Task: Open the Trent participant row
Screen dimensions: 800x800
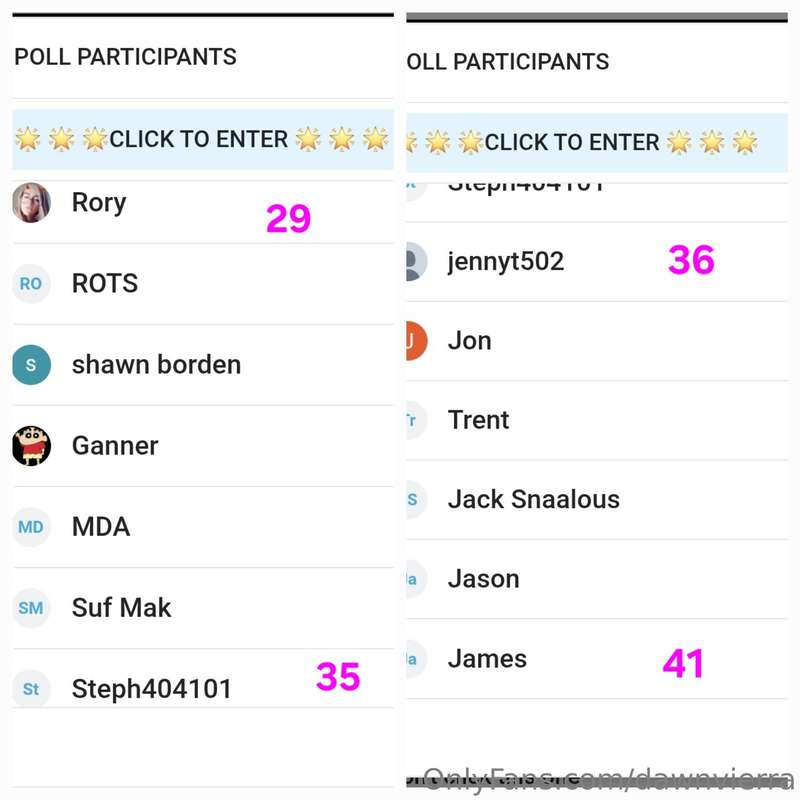Action: tap(597, 420)
